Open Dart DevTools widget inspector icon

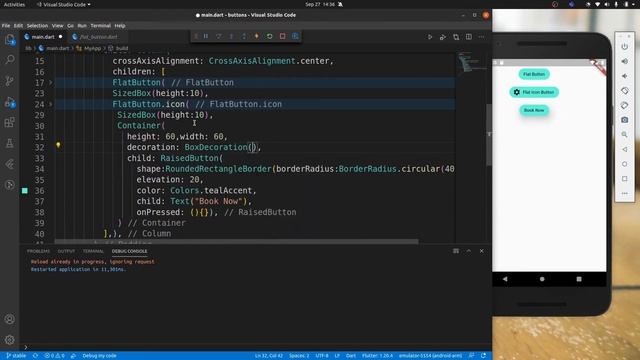point(295,36)
